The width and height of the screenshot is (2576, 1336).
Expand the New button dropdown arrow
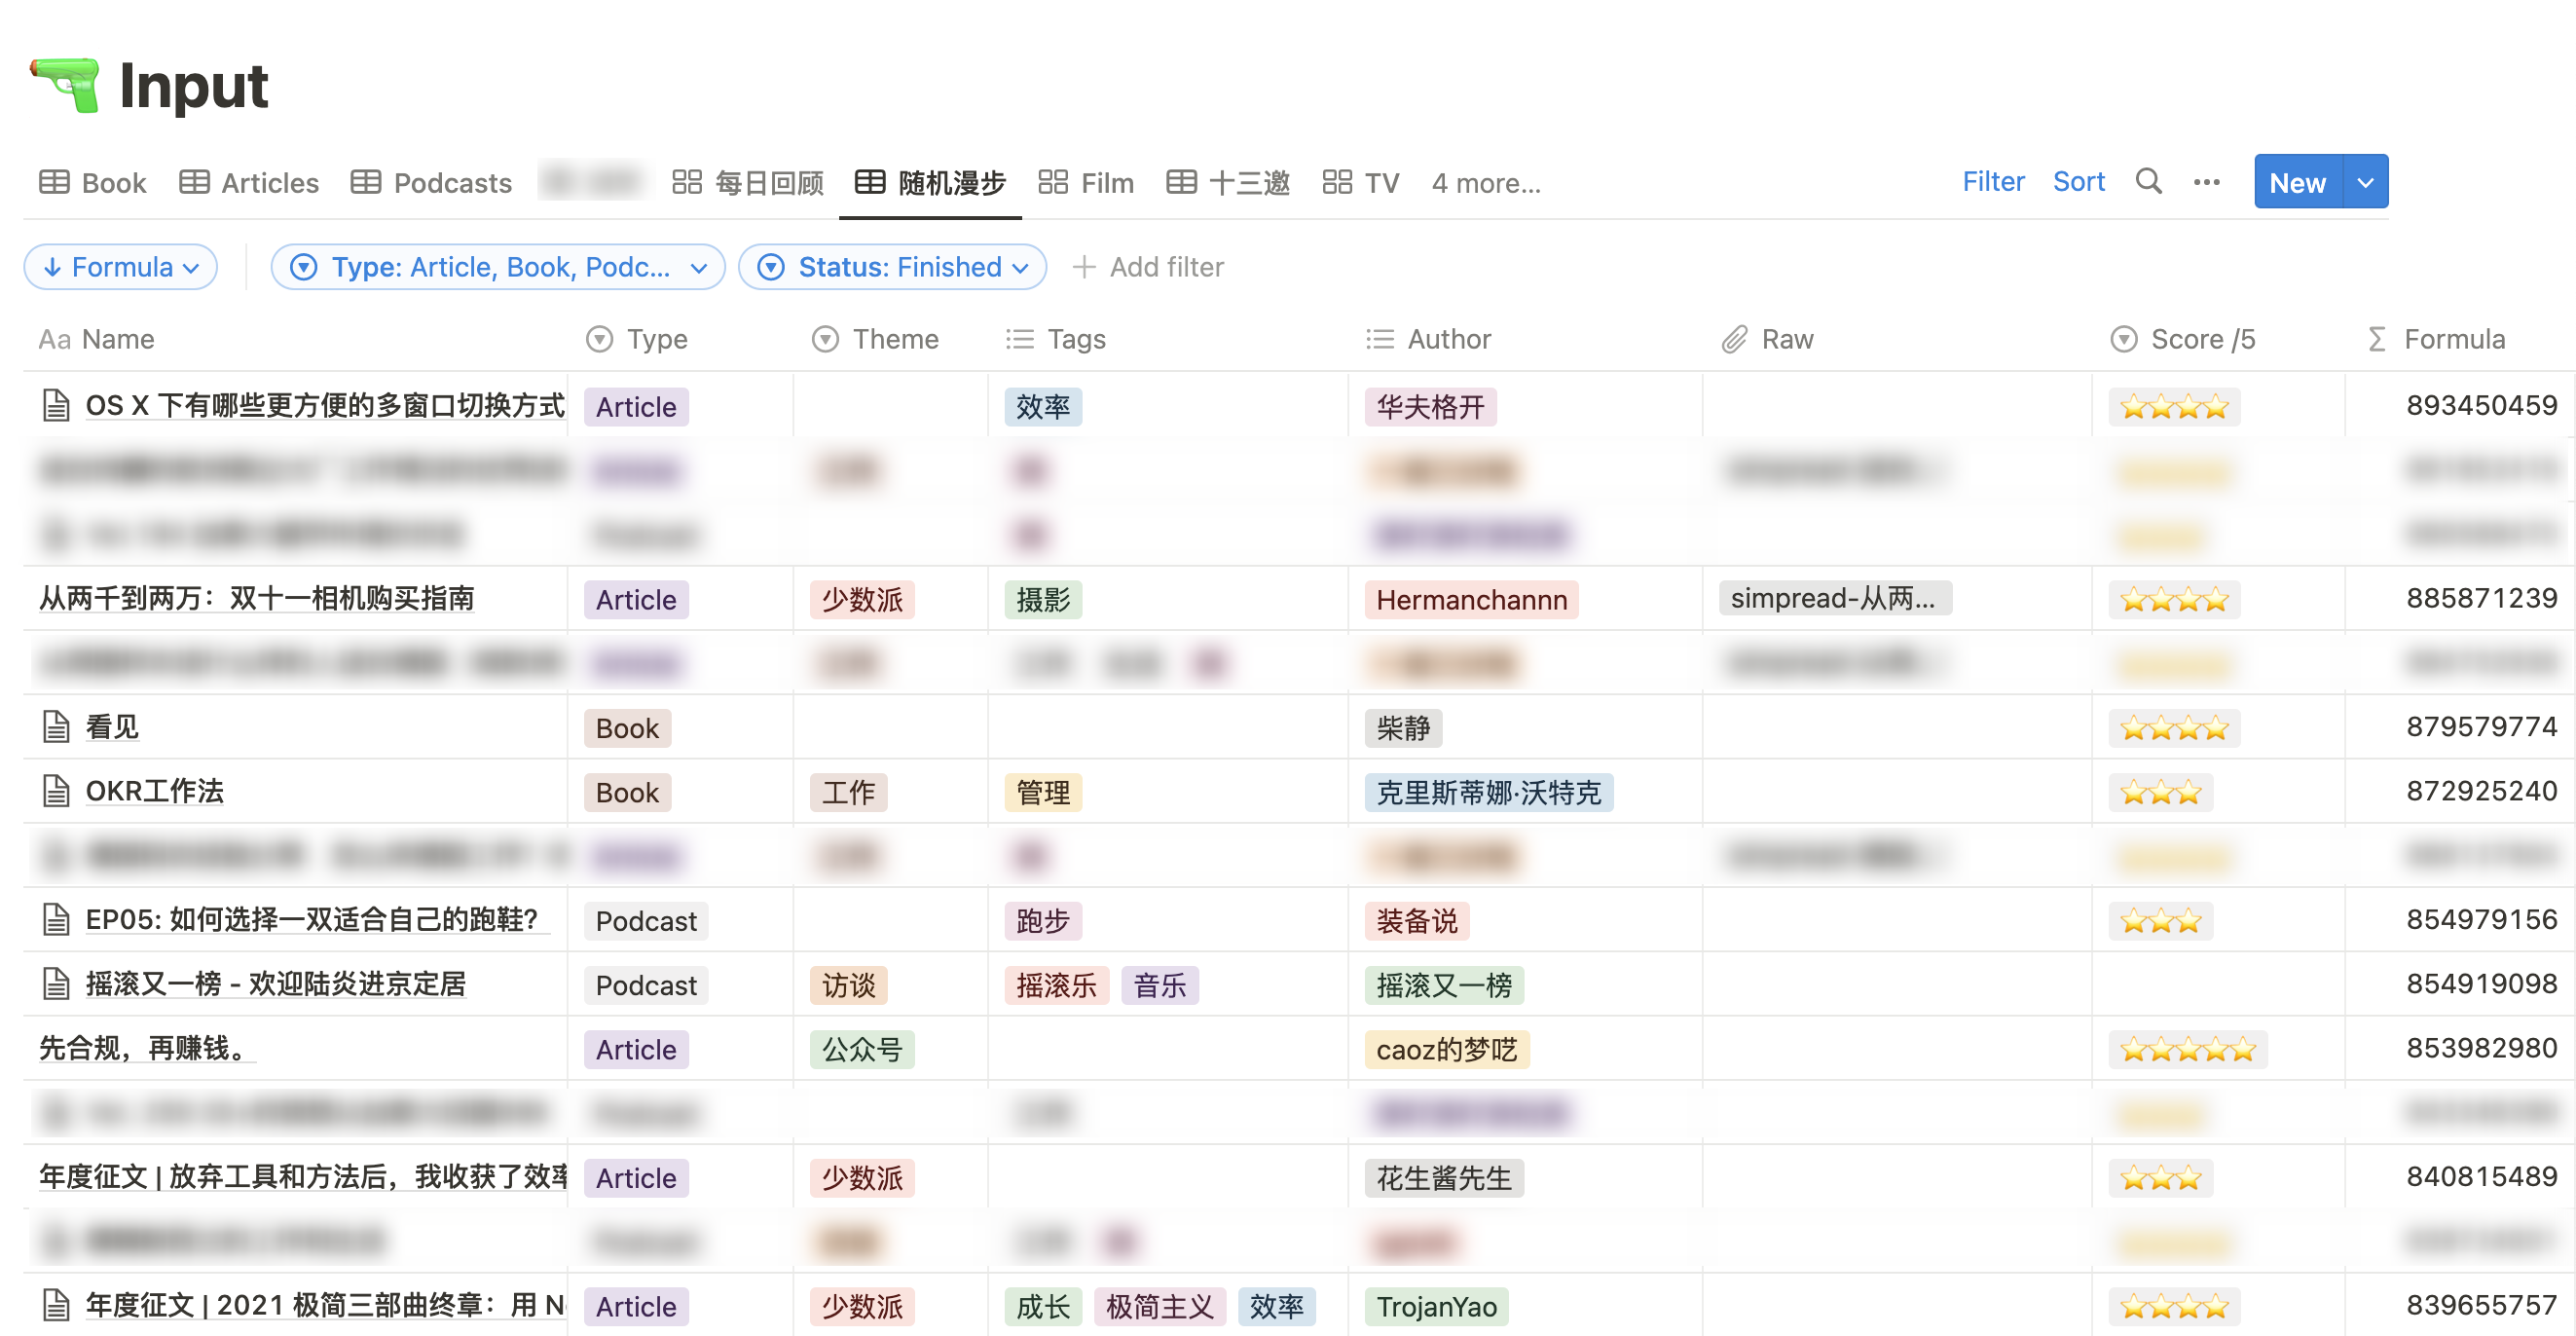coord(2365,182)
